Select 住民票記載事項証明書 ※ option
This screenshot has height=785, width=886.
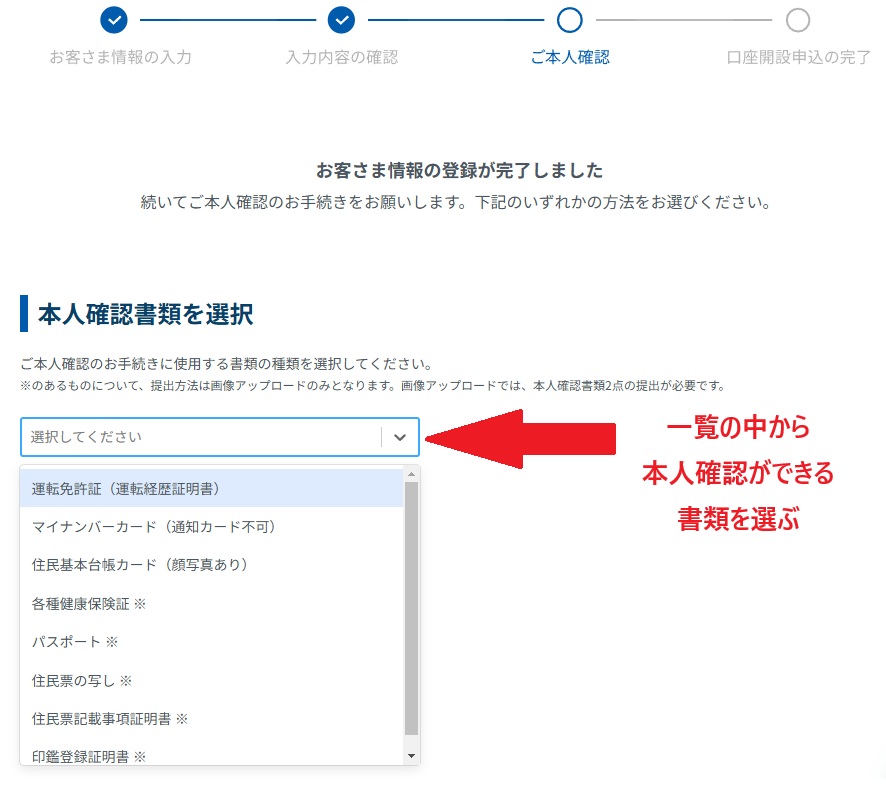click(110, 718)
